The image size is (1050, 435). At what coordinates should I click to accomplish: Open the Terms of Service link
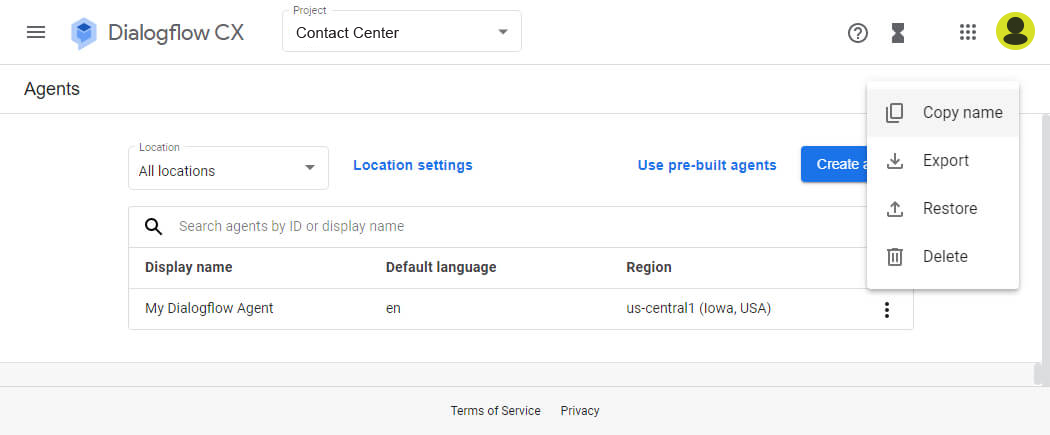(x=496, y=411)
